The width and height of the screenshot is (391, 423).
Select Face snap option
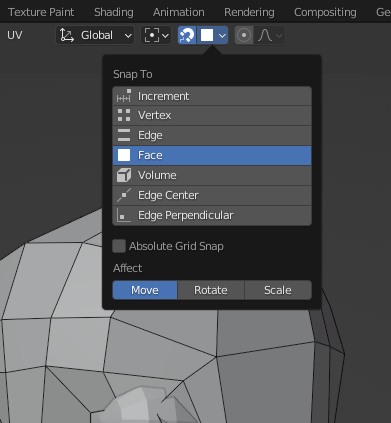point(212,155)
